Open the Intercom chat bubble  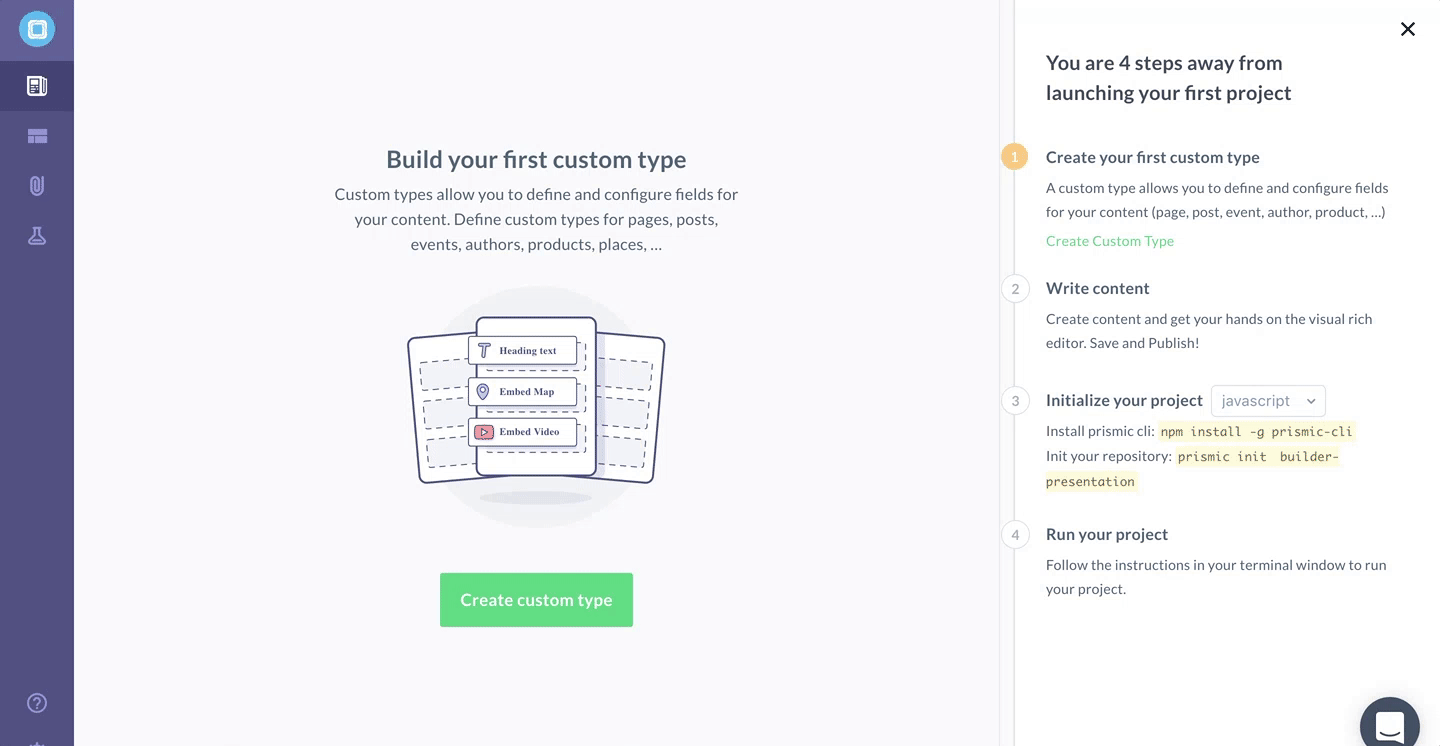(1389, 723)
